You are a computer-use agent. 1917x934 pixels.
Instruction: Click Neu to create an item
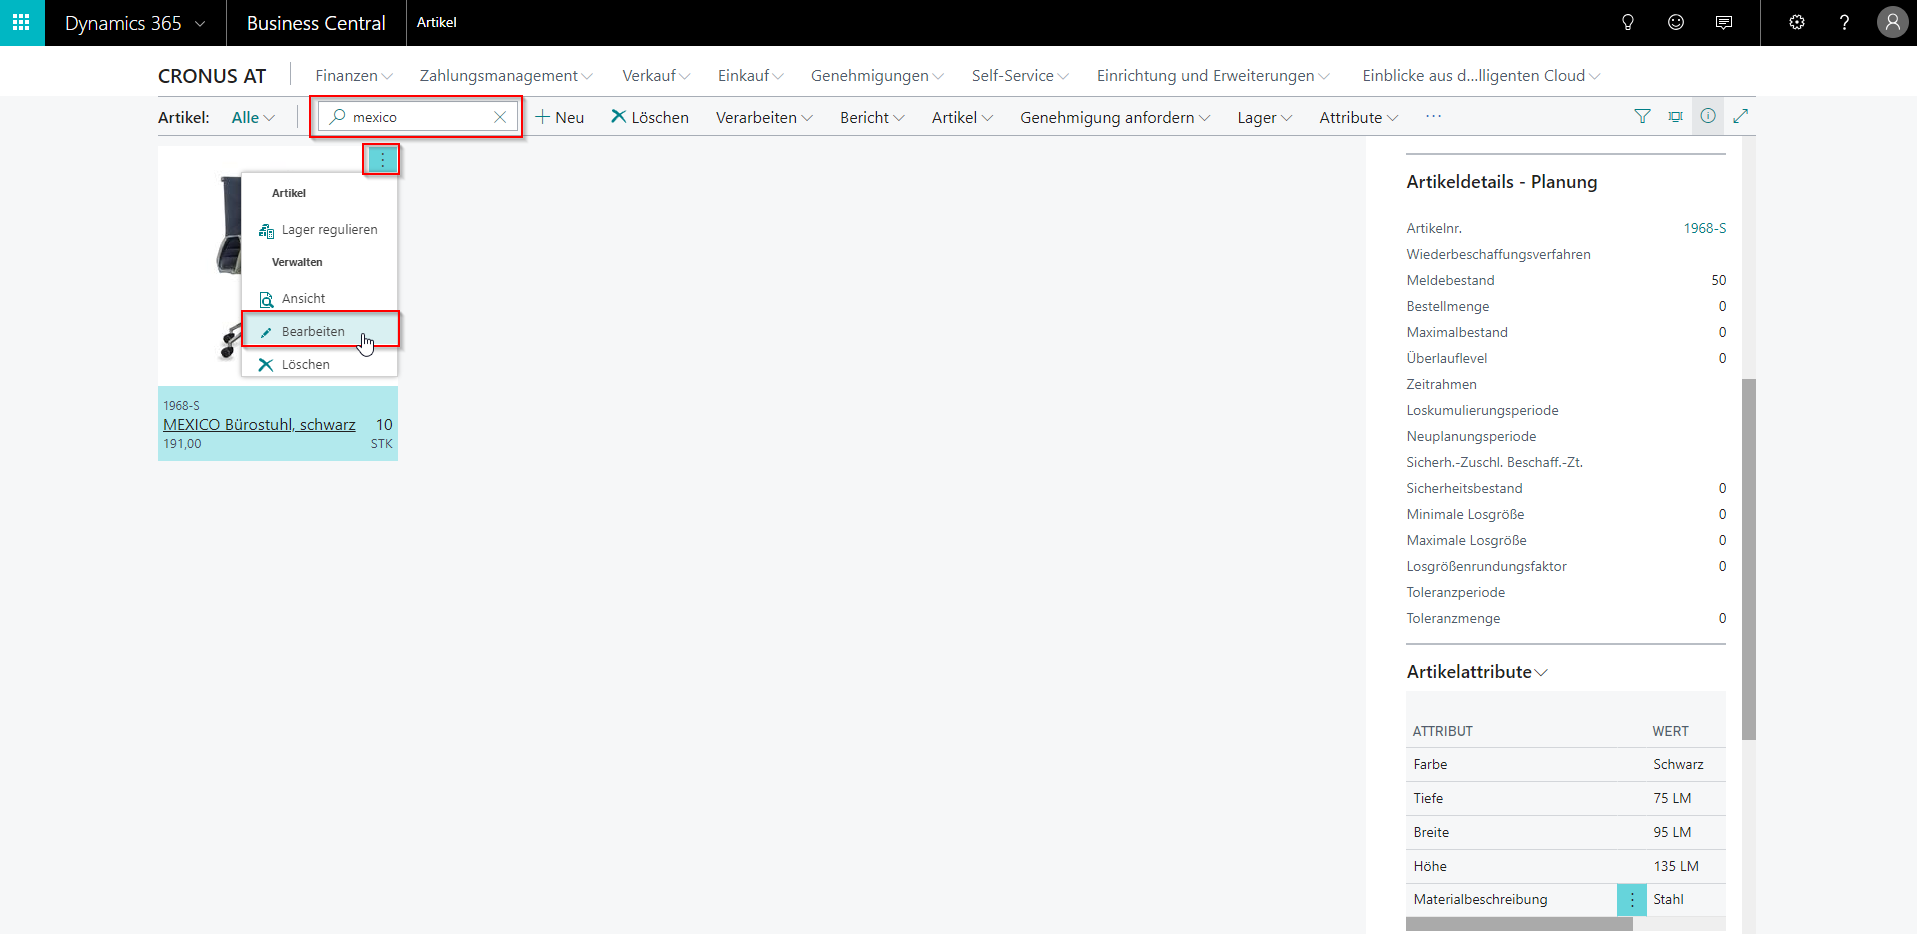click(x=559, y=117)
